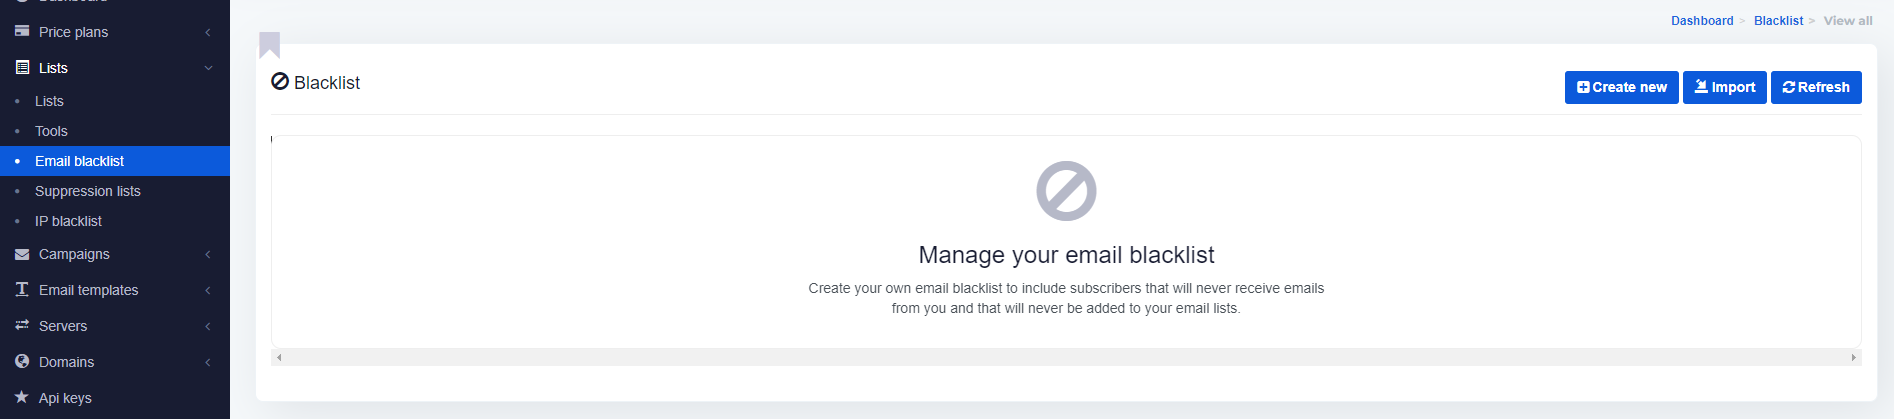
Task: Expand the Servers menu chevron
Action: [208, 326]
